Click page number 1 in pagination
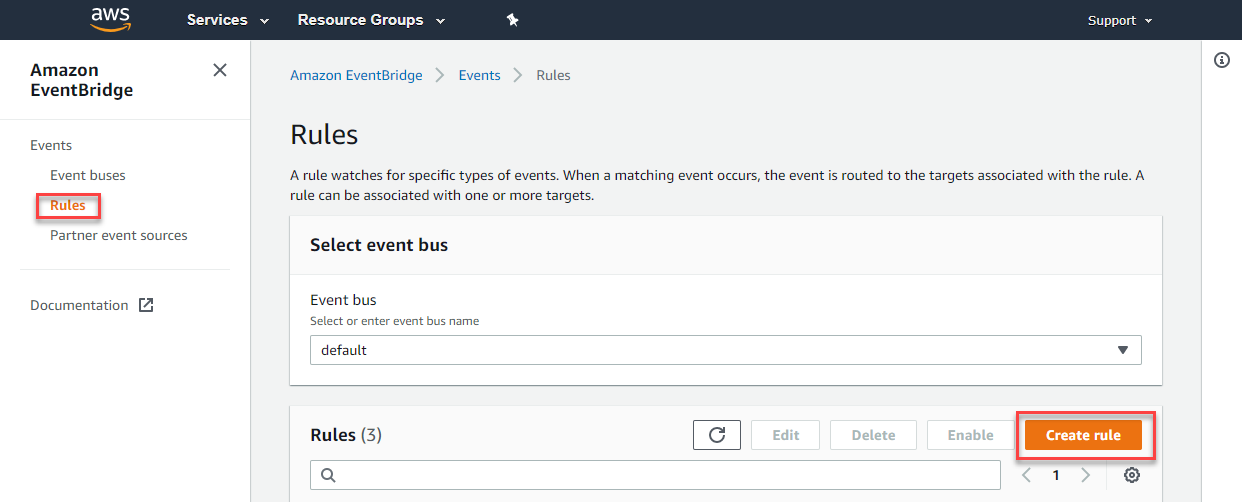 1056,475
